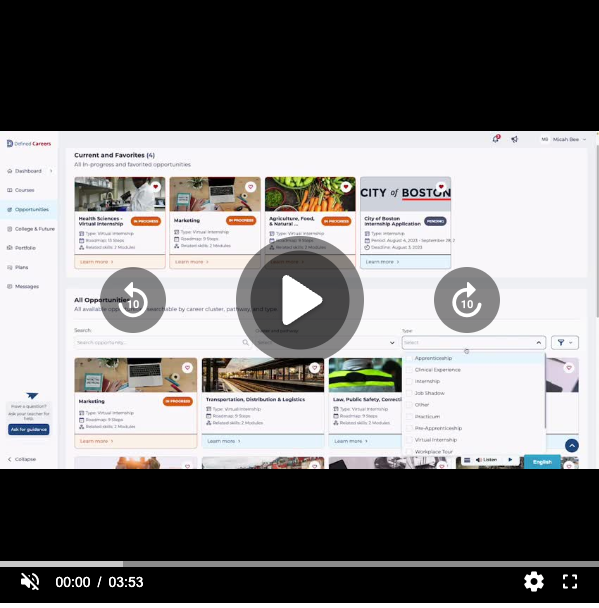Click Ask for guidance button
Viewport: 599px width, 608px height.
pyautogui.click(x=29, y=429)
